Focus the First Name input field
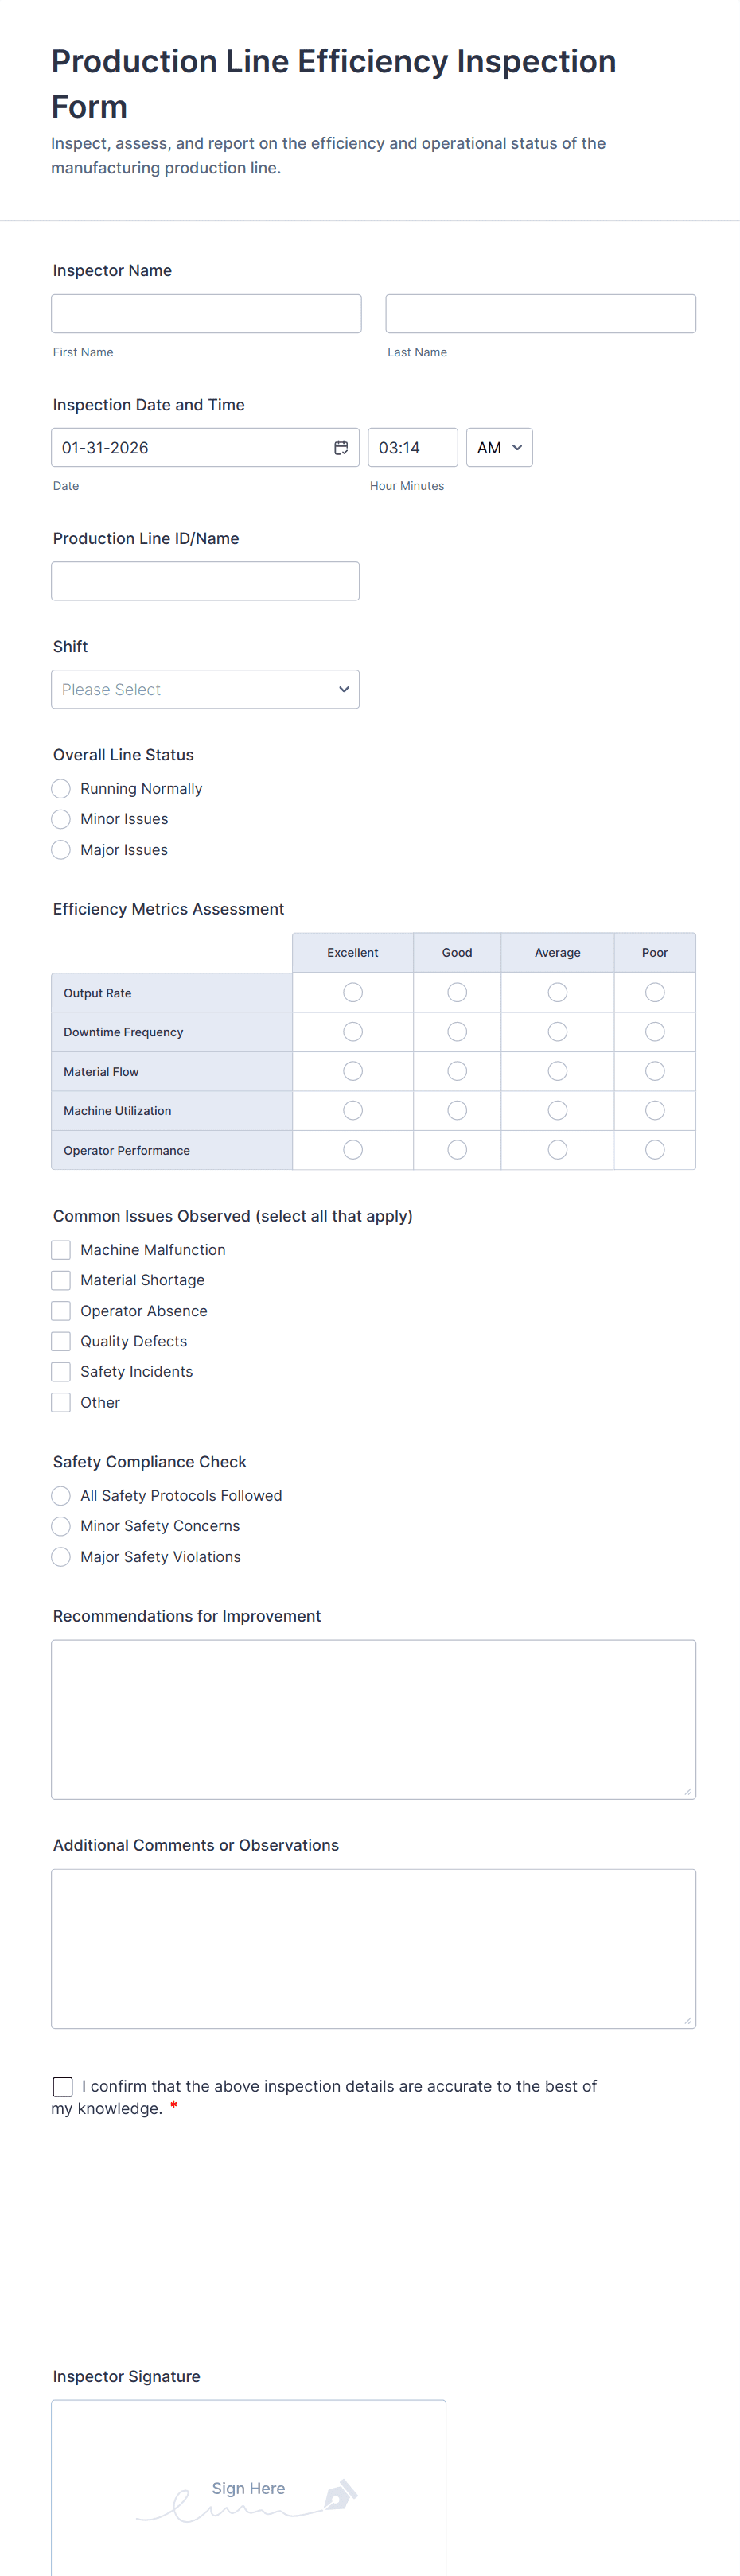The image size is (740, 2576). (206, 313)
